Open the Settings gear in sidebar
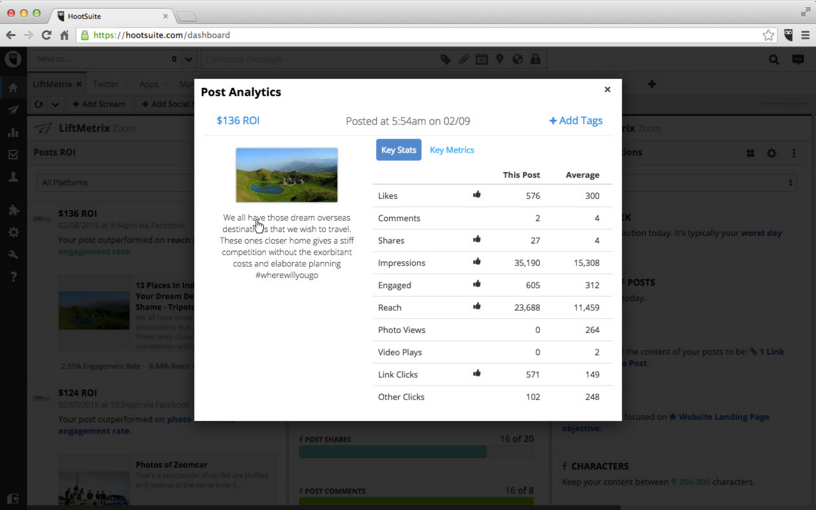The height and width of the screenshot is (510, 816). point(13,232)
